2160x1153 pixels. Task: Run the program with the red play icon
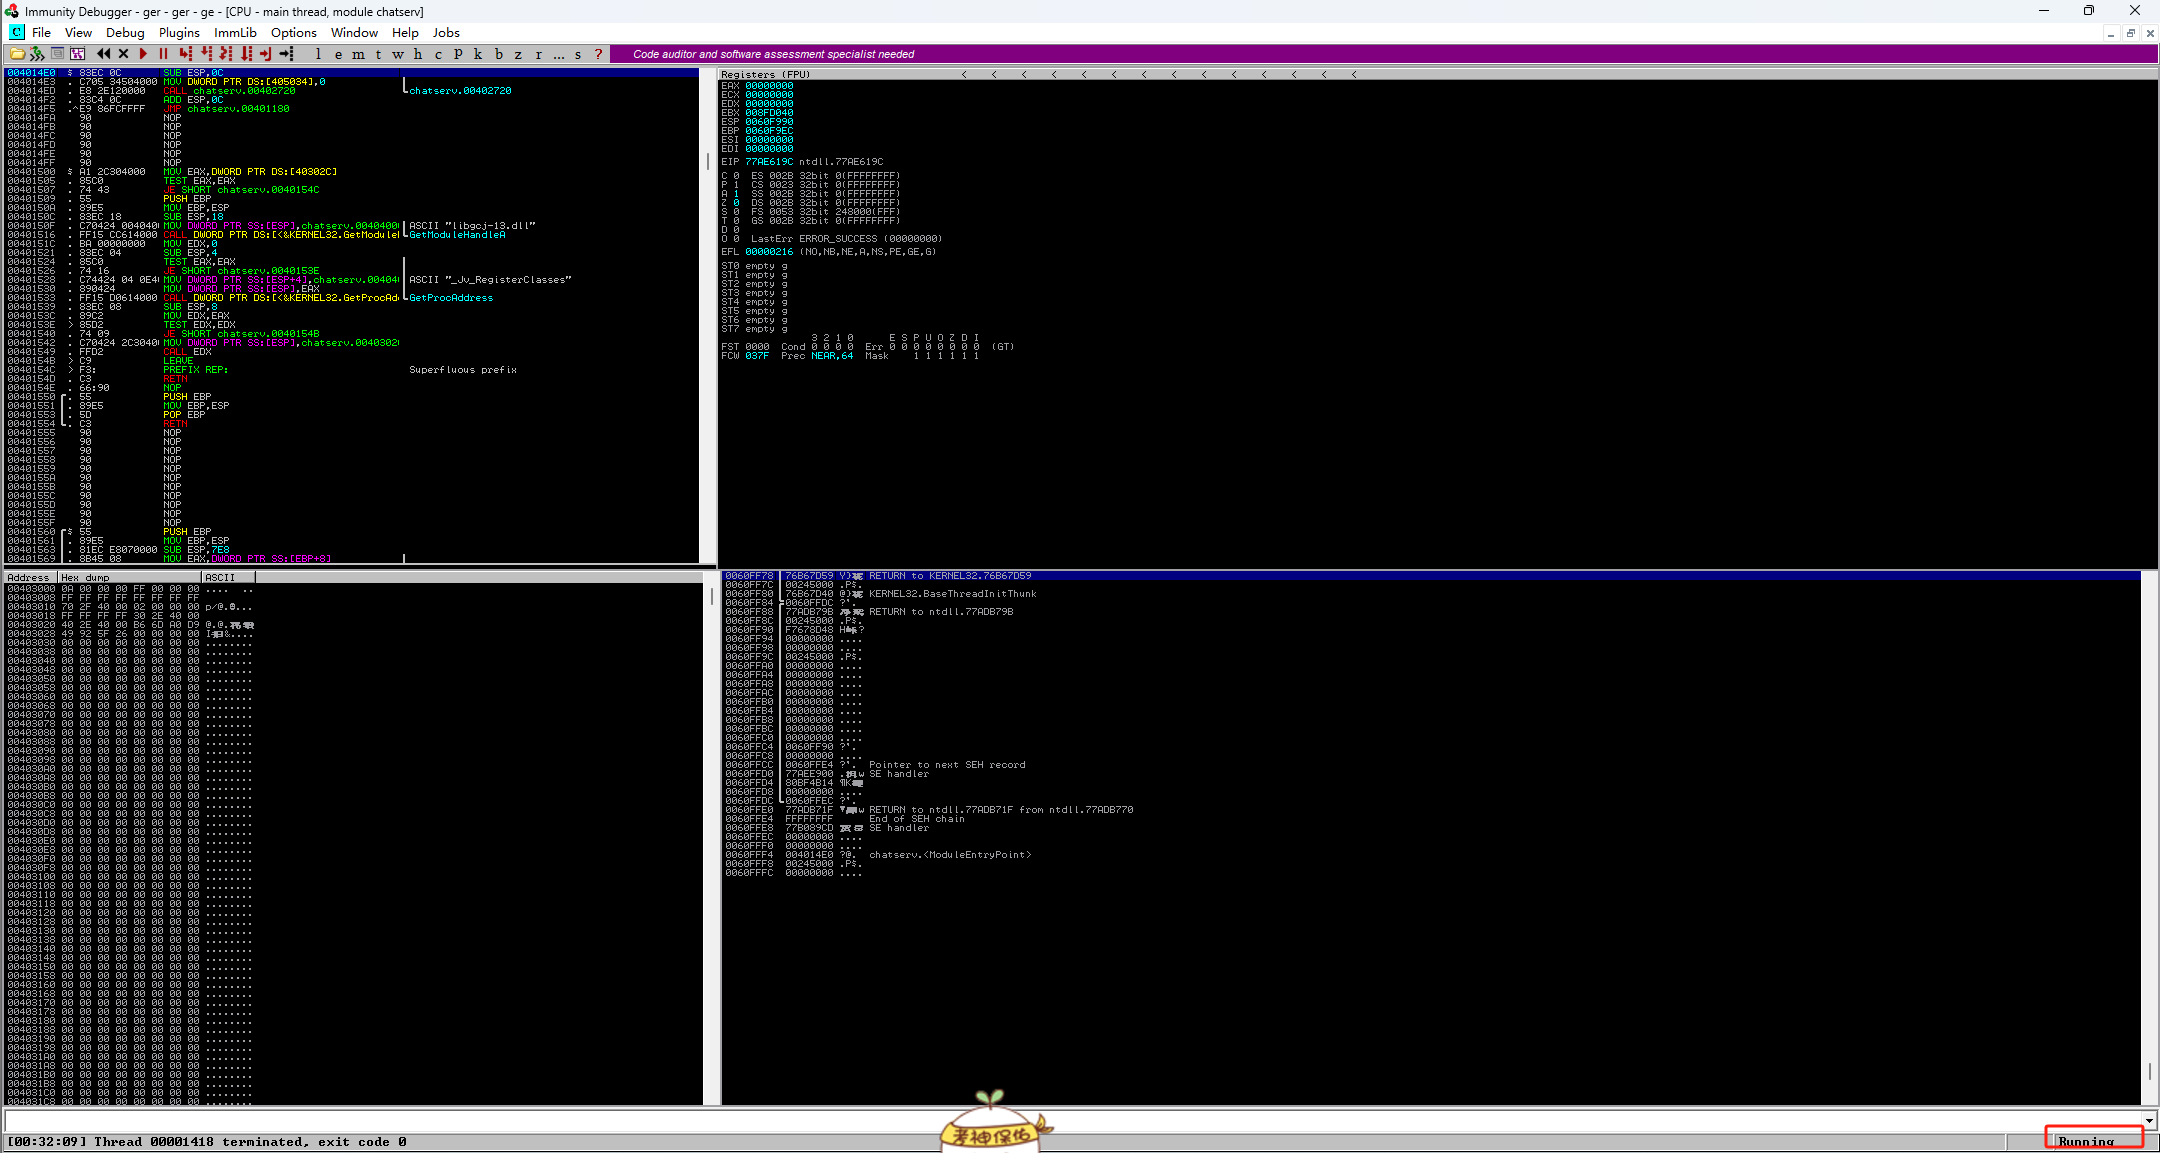143,54
